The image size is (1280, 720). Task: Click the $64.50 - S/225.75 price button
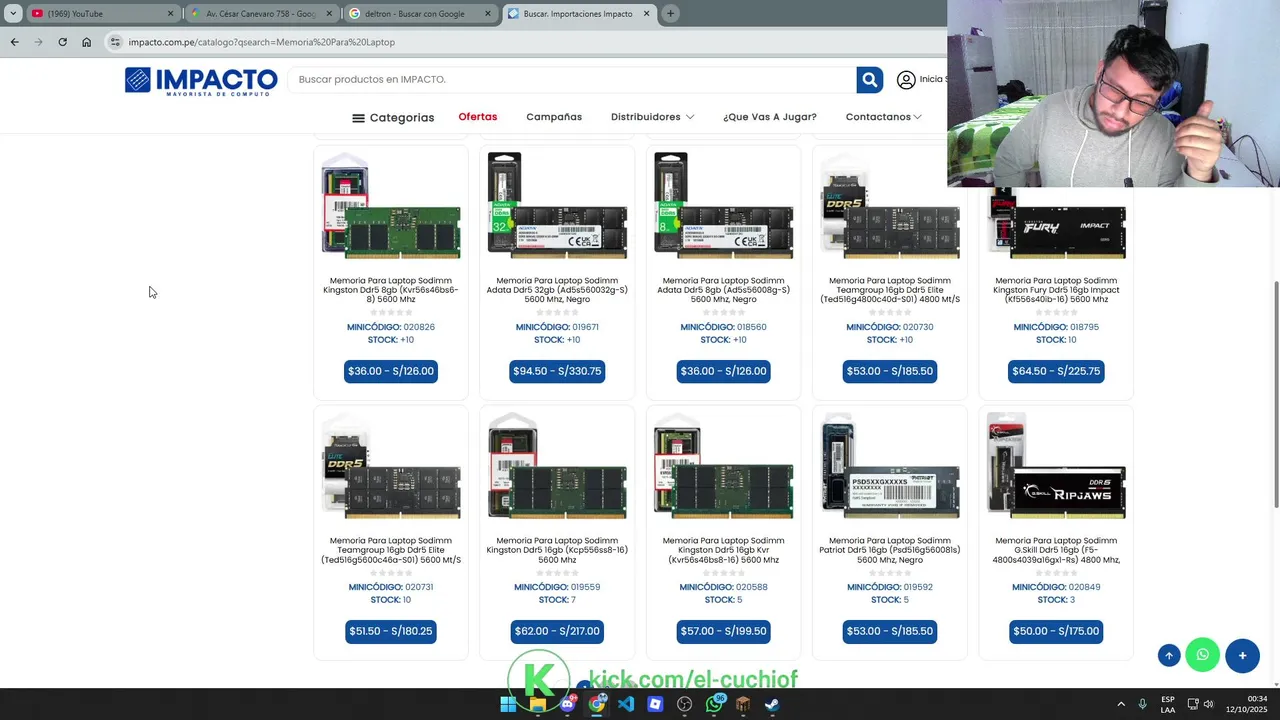click(x=1056, y=371)
